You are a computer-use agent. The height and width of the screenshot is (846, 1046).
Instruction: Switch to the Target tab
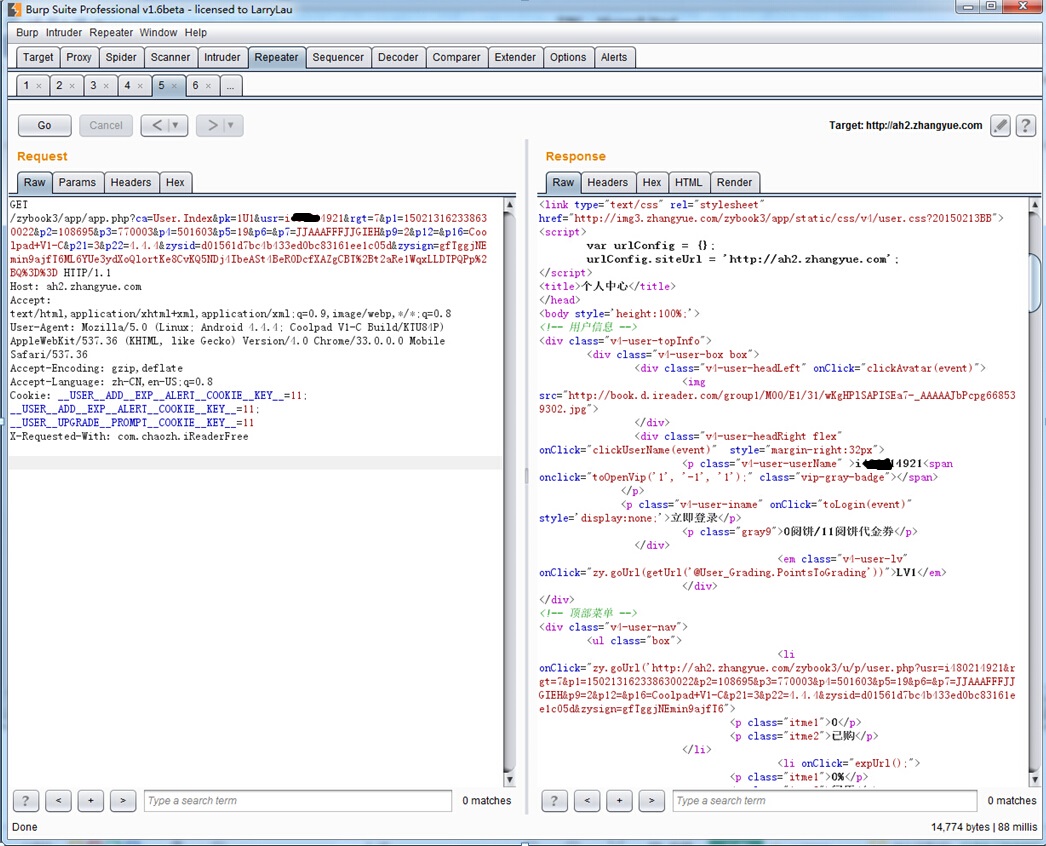click(38, 57)
